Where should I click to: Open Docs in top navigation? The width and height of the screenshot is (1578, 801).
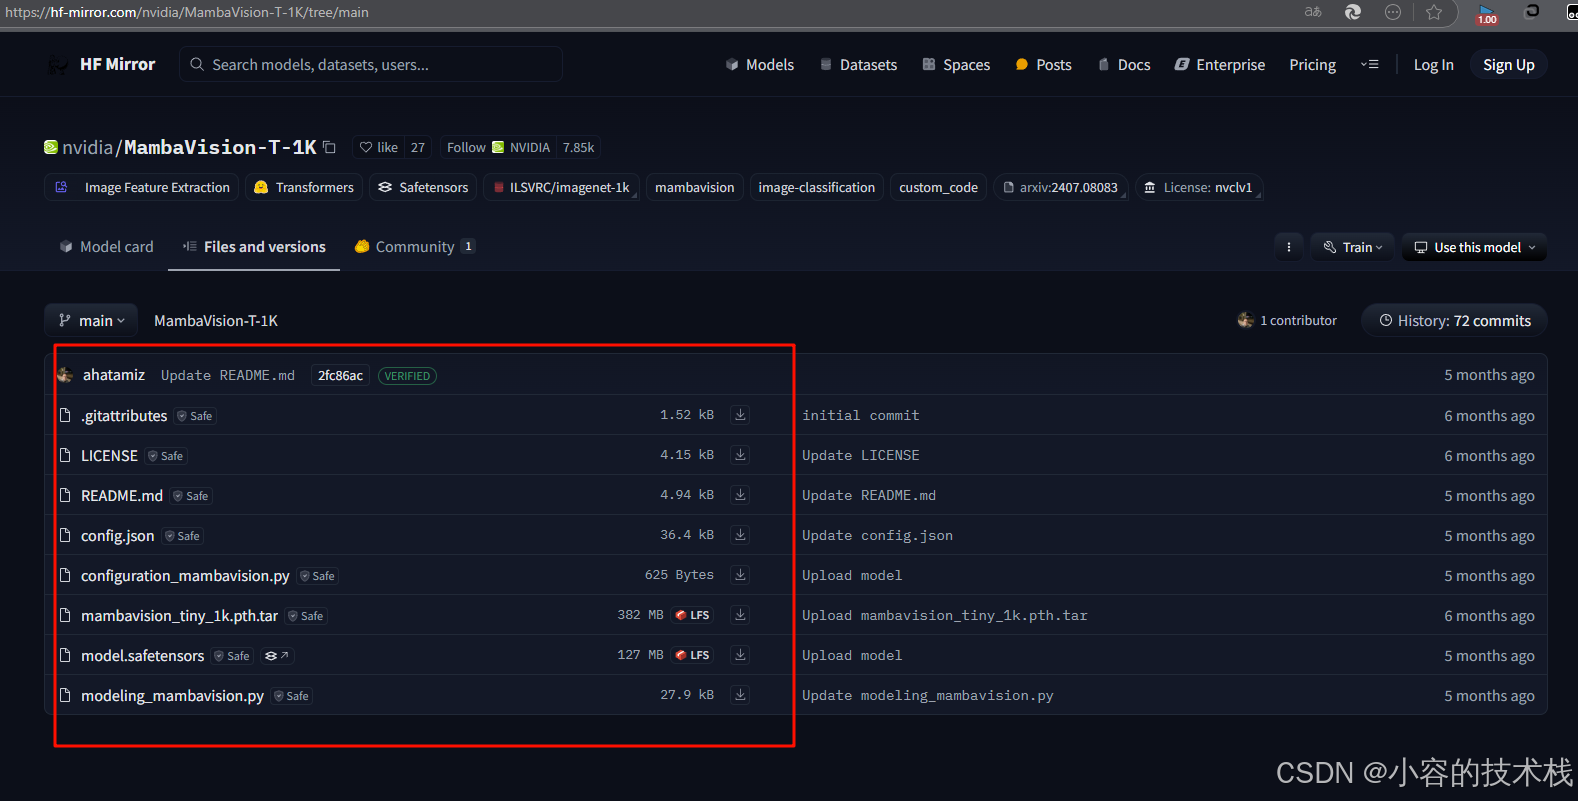coord(1124,64)
